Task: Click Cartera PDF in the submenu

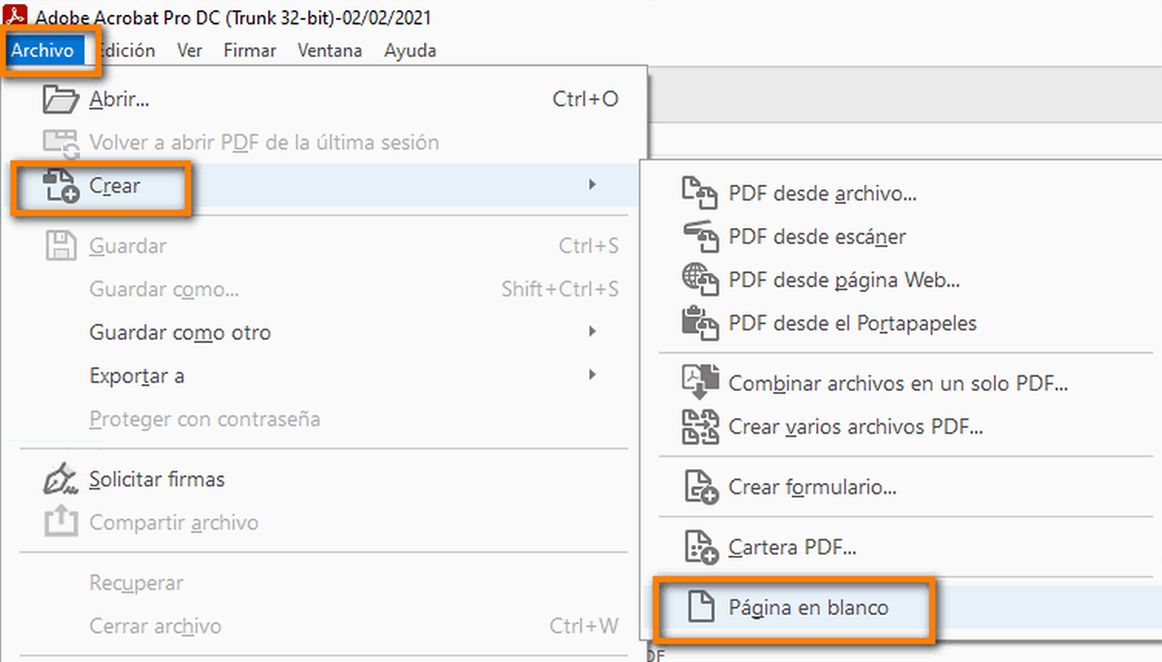Action: click(x=791, y=547)
